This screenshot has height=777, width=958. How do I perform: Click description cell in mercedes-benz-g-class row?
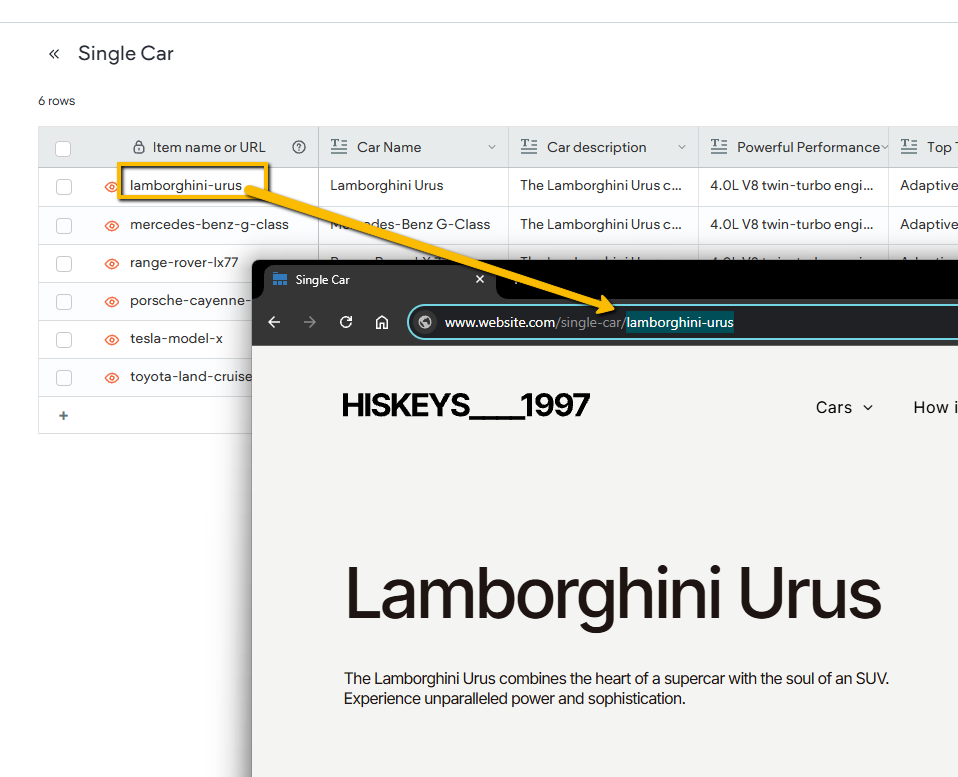[x=604, y=225]
